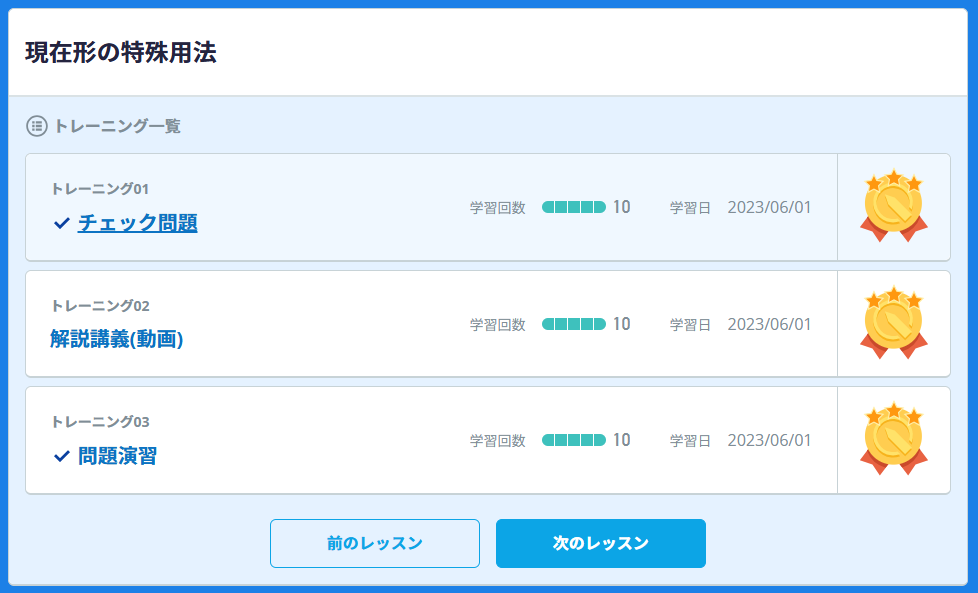
Task: Click the progress bar for トレーニング01
Action: click(574, 207)
